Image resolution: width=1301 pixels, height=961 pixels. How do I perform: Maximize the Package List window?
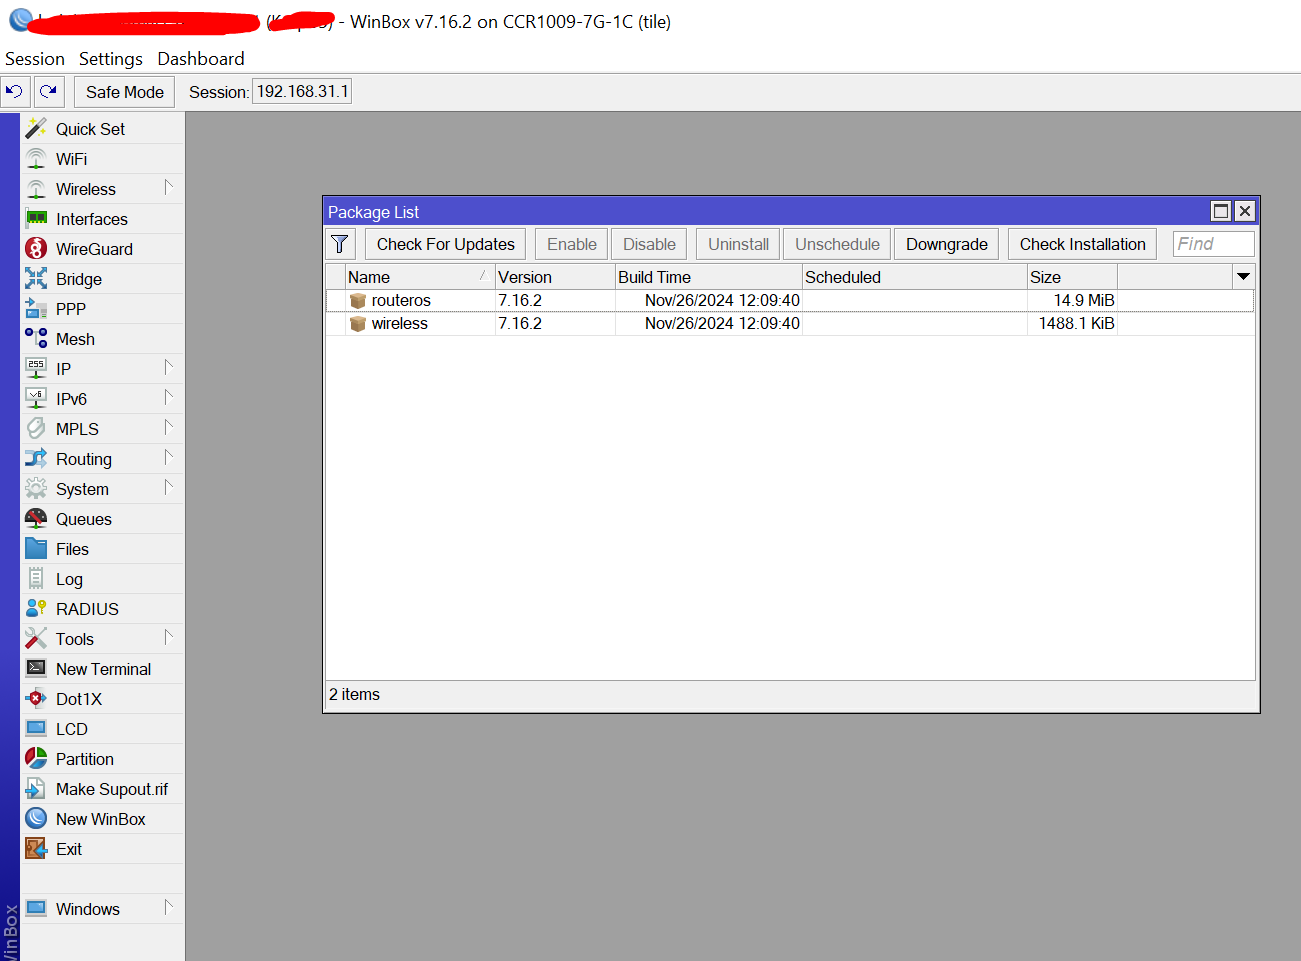[x=1221, y=211]
